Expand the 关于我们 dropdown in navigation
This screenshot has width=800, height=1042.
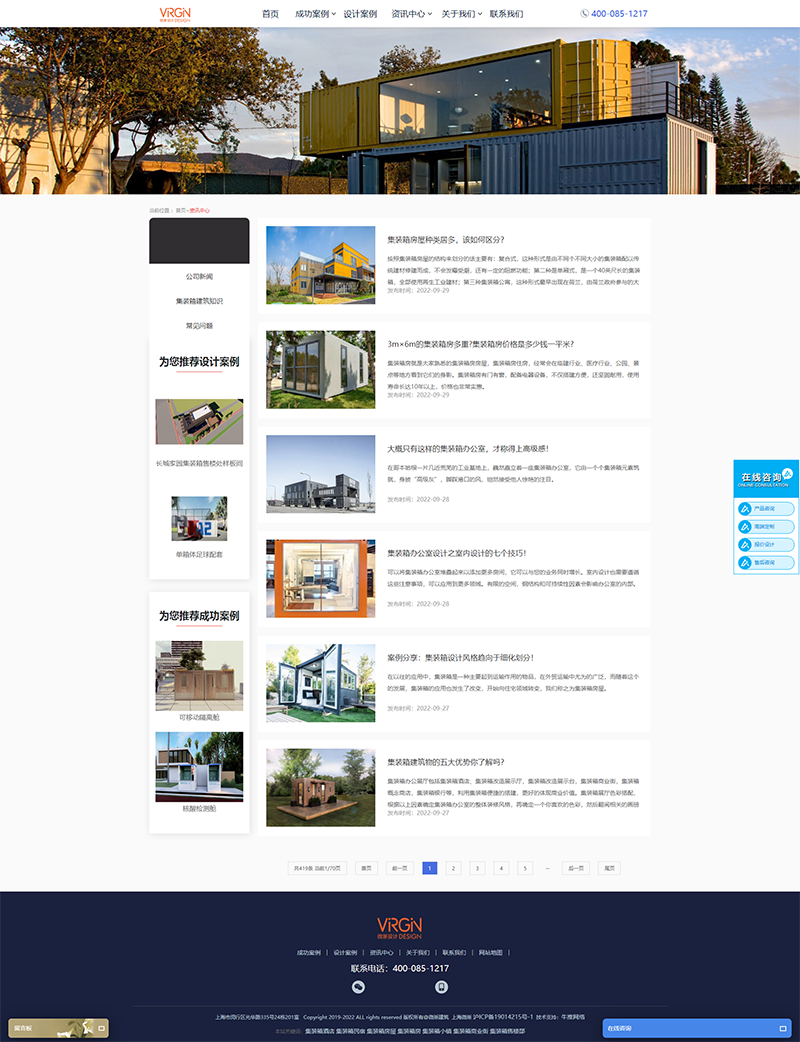tap(461, 14)
